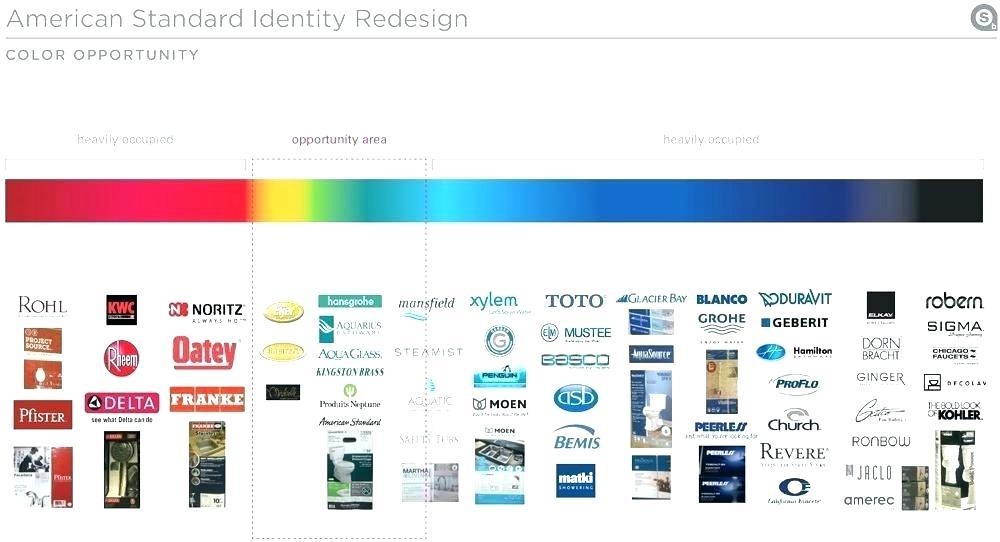Select the Grohe logo

(x=721, y=323)
